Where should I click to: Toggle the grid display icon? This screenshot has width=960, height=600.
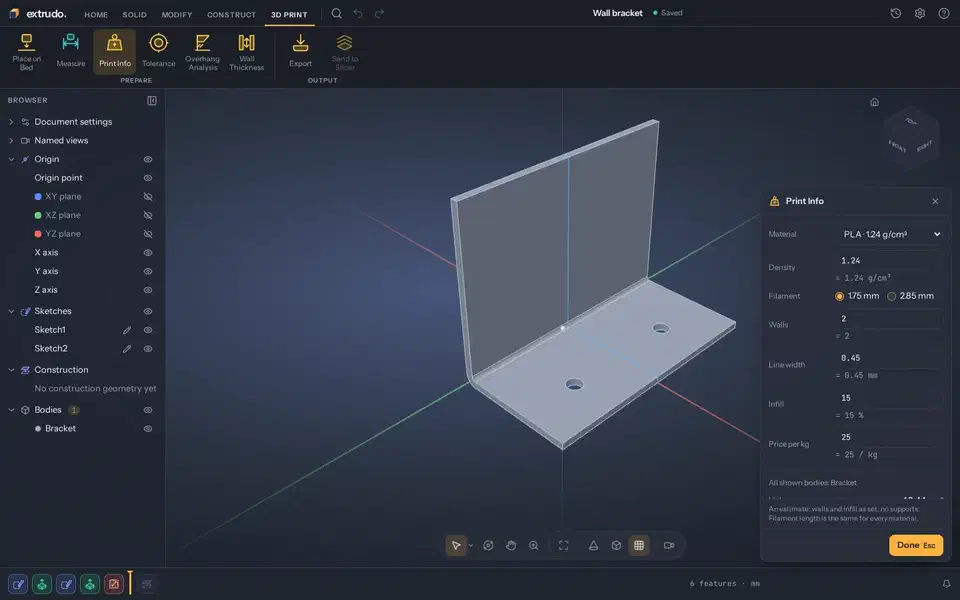click(x=639, y=546)
